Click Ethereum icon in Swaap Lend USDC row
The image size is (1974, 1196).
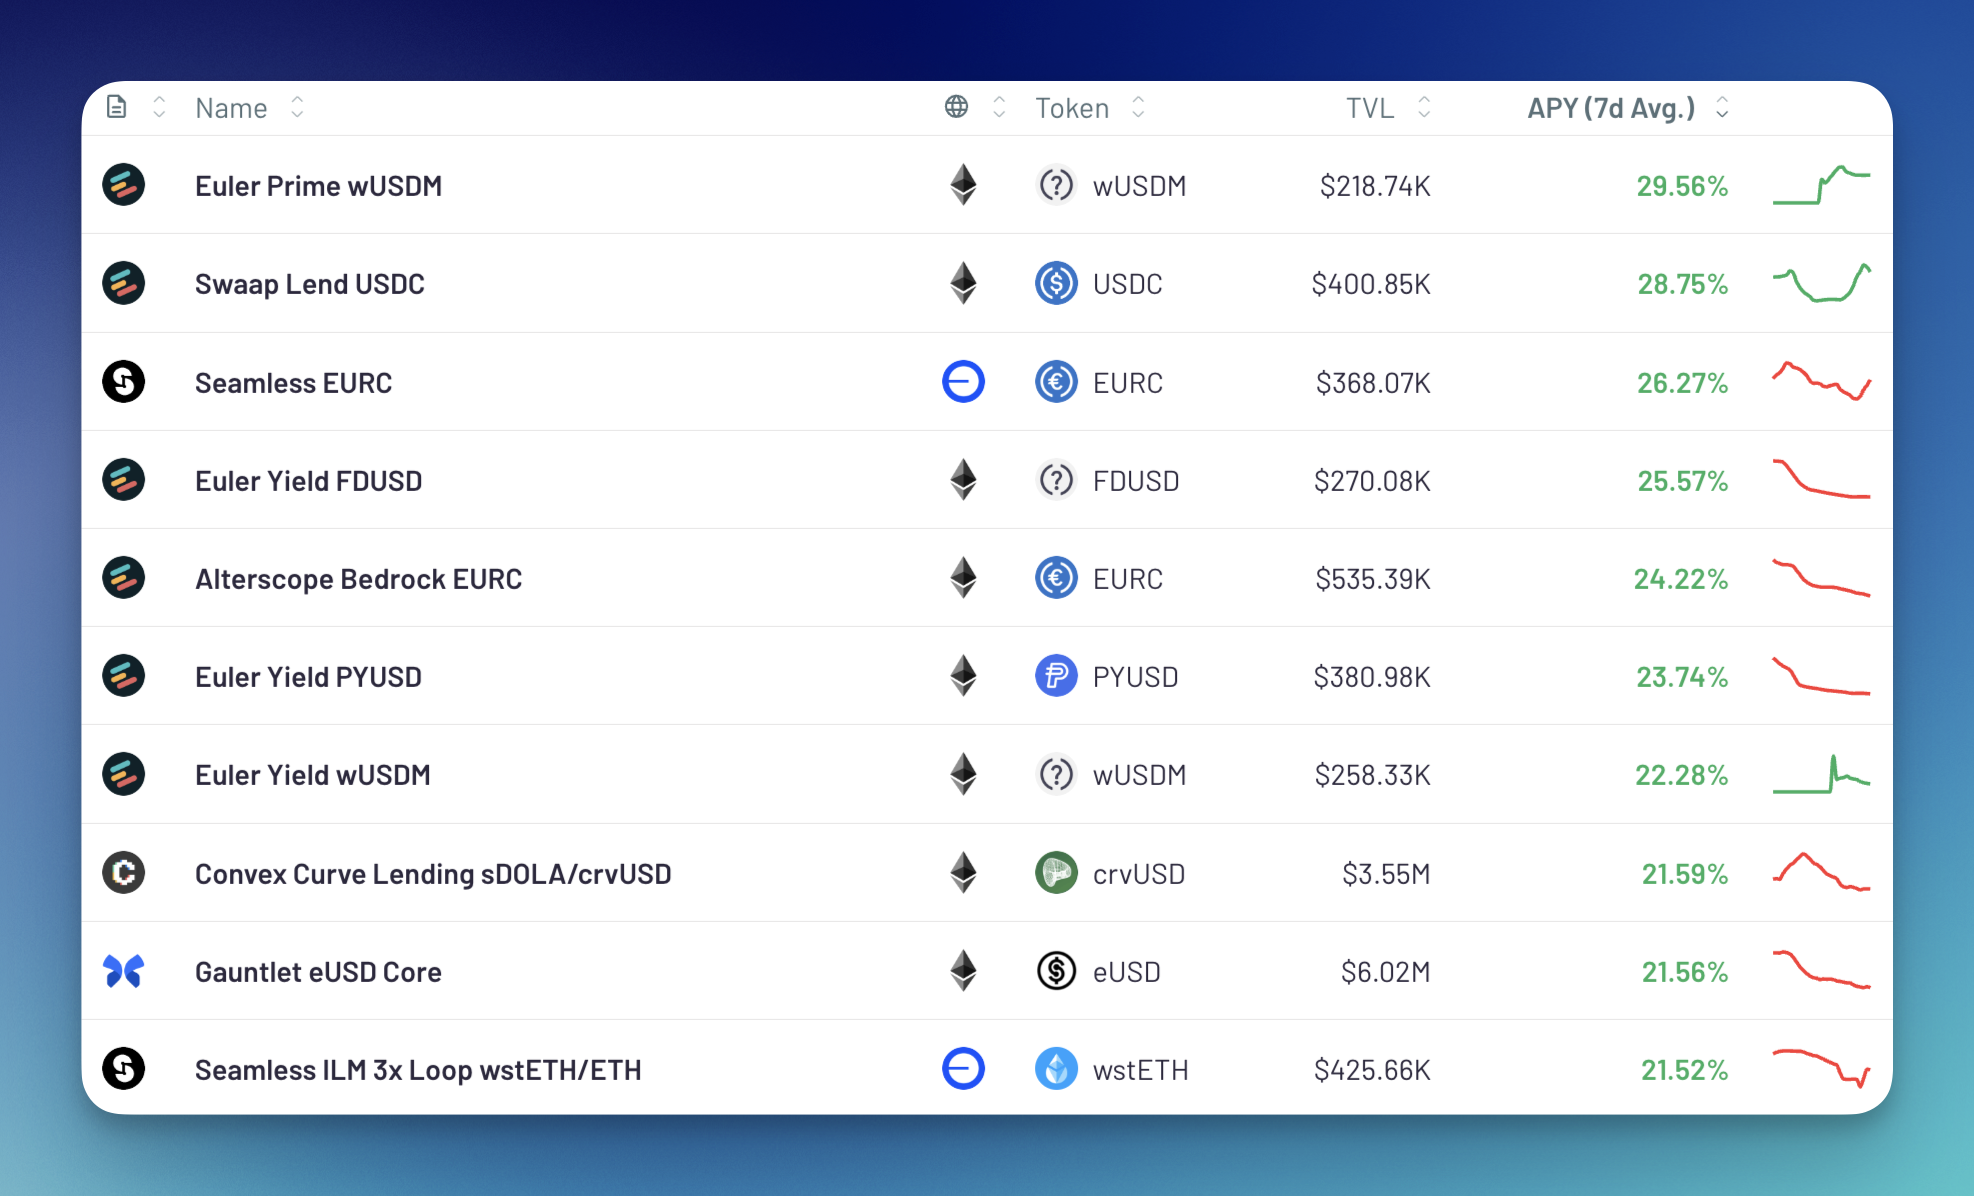tap(963, 283)
